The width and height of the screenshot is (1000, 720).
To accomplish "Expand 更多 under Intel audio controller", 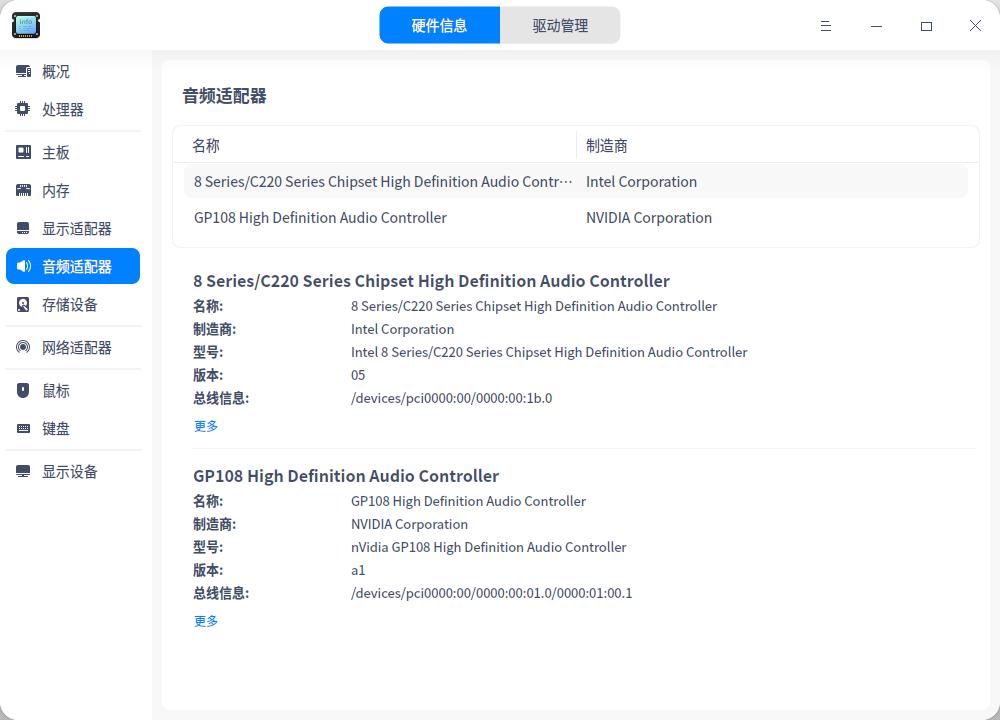I will [205, 426].
